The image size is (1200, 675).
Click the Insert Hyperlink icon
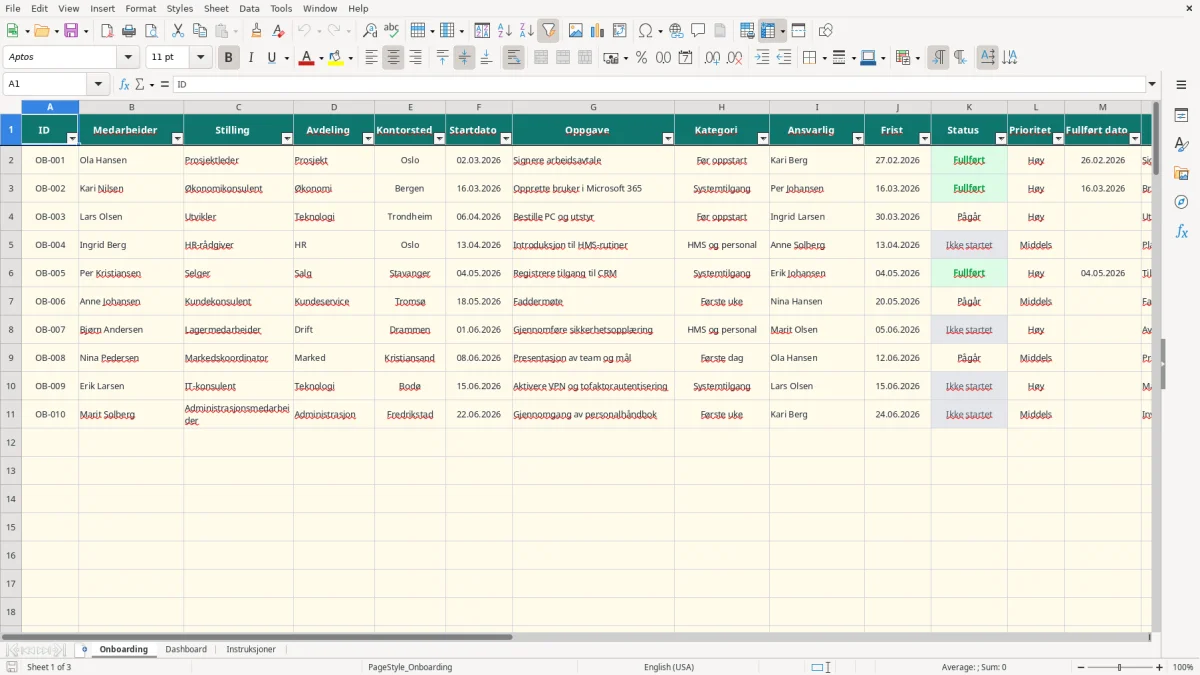point(677,31)
